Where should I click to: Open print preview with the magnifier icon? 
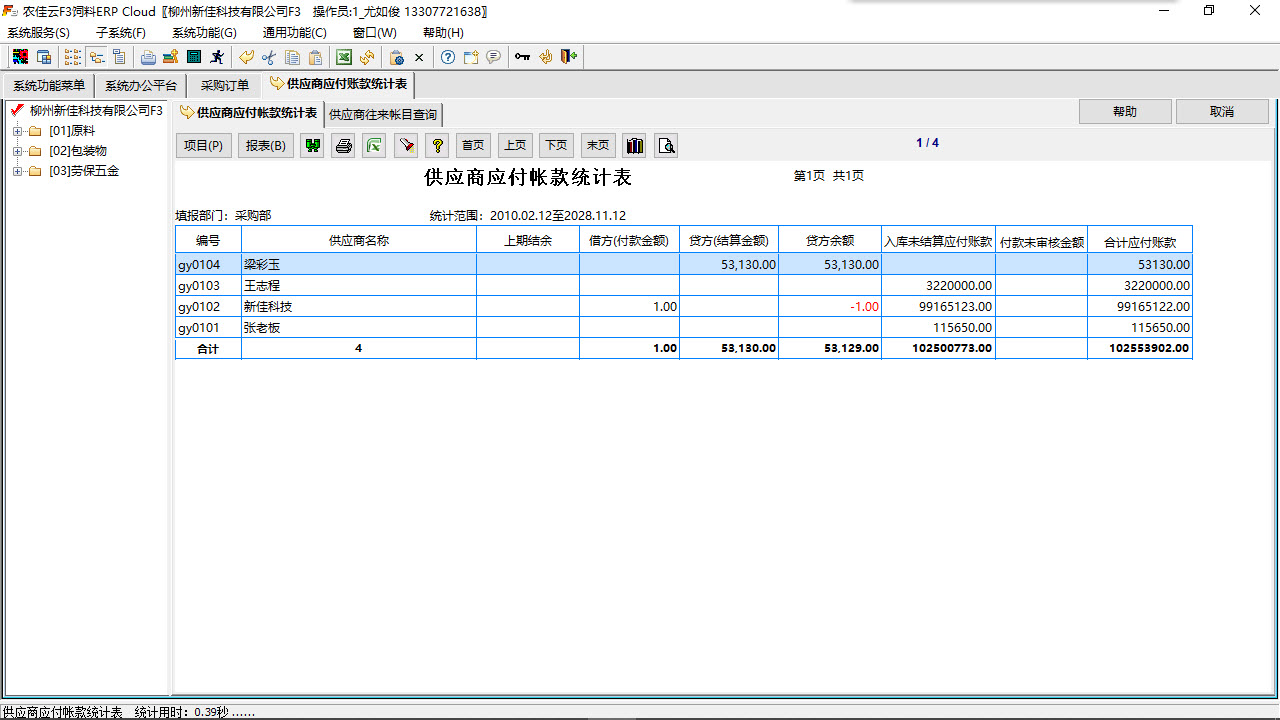665,145
